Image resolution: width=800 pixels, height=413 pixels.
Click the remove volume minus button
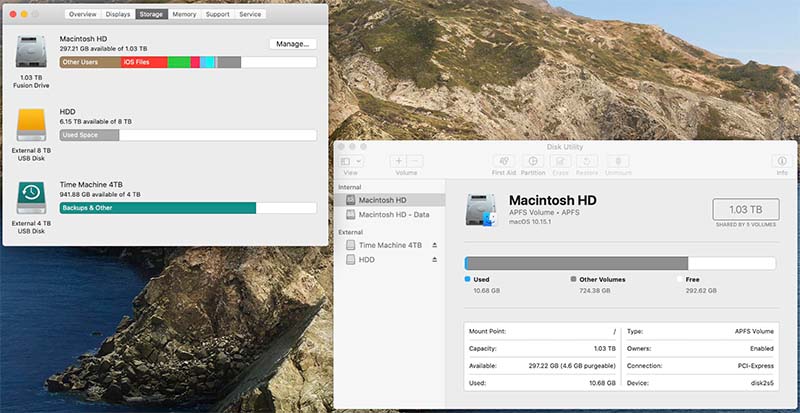[x=415, y=161]
